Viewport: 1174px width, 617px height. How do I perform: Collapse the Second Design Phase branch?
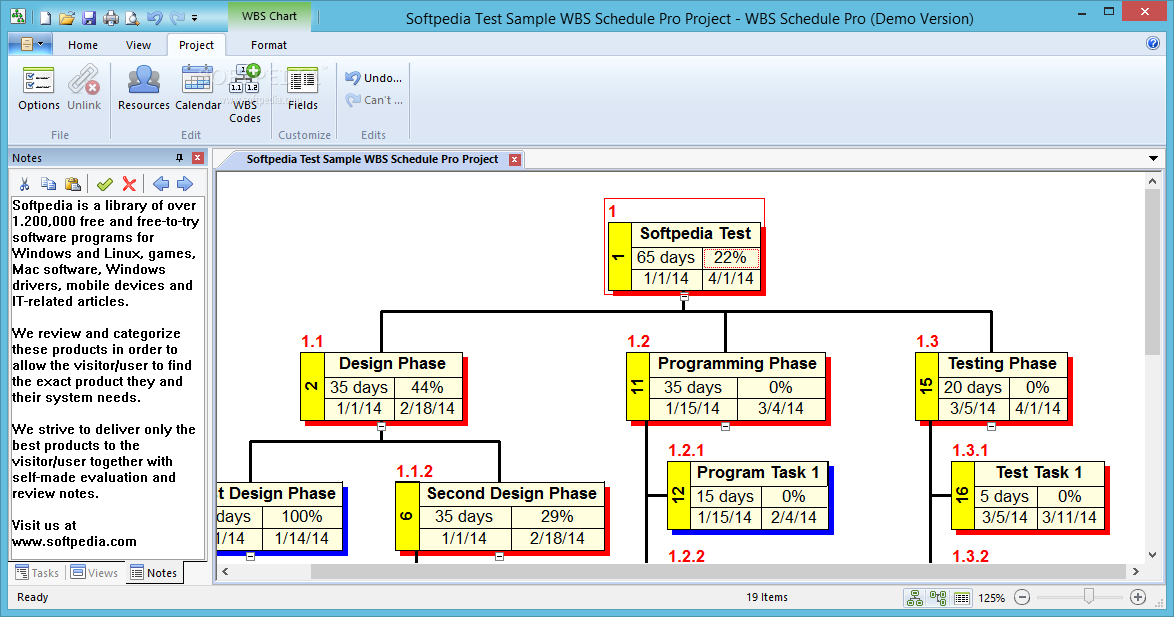(499, 556)
